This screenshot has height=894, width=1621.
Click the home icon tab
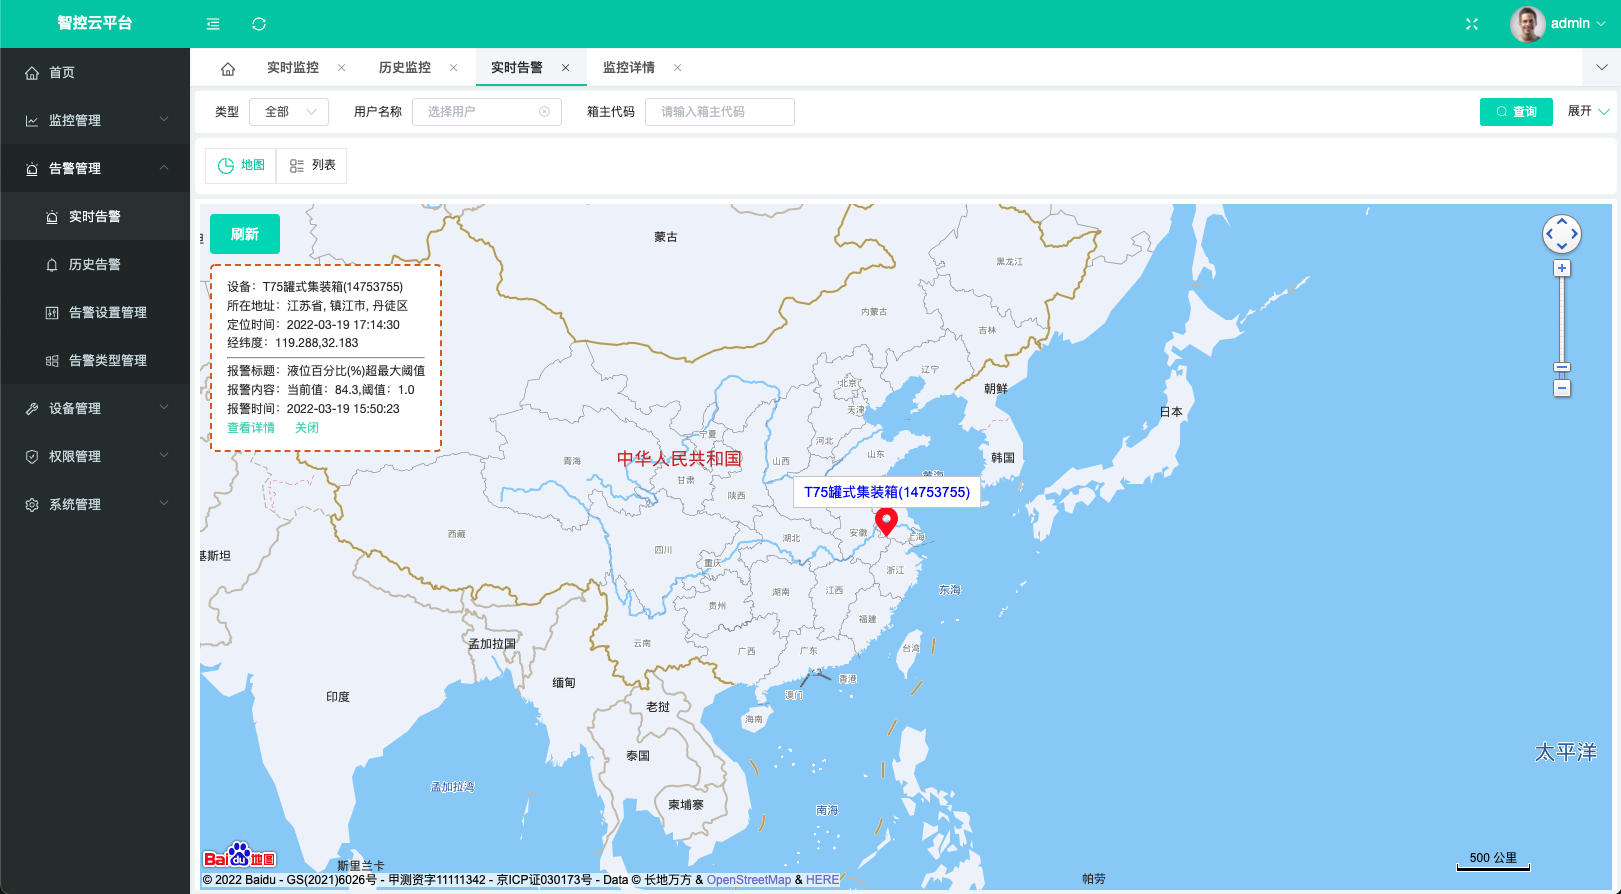click(x=228, y=68)
